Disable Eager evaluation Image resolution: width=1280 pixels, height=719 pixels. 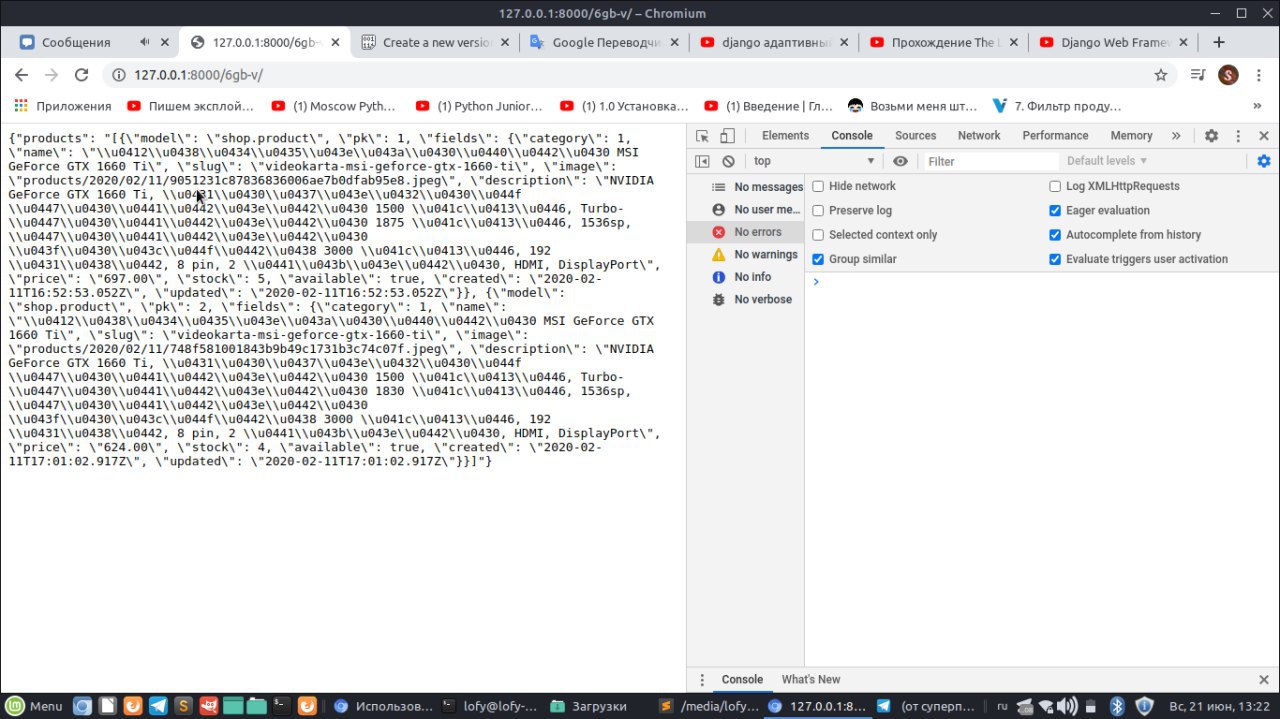click(x=1055, y=210)
